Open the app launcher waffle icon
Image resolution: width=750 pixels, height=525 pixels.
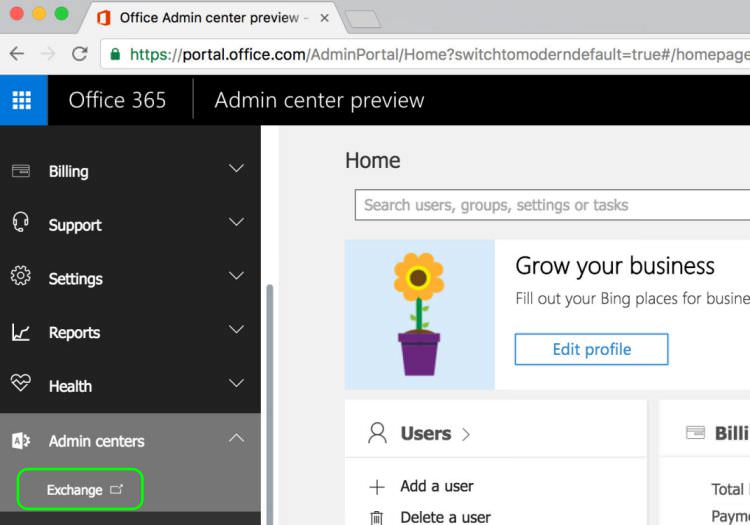click(22, 100)
